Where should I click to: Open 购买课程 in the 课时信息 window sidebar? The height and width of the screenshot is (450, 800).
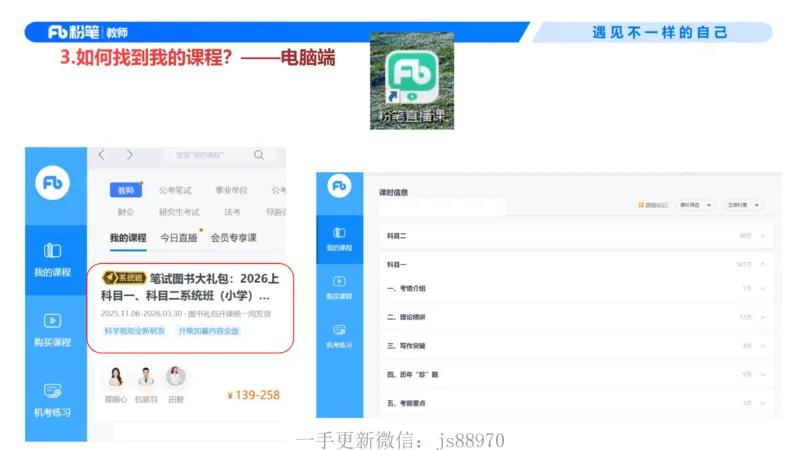339,288
